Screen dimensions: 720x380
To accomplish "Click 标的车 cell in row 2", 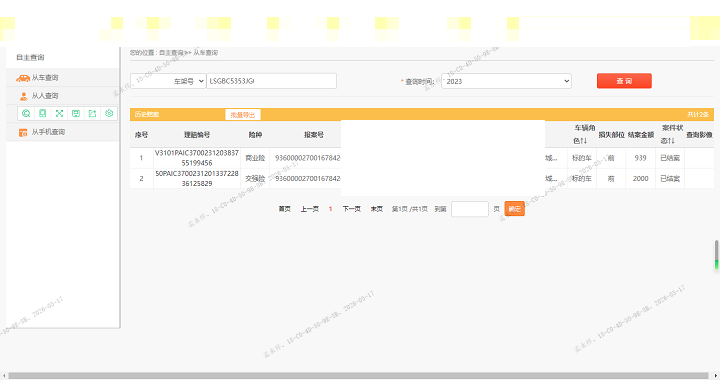I will (x=582, y=179).
